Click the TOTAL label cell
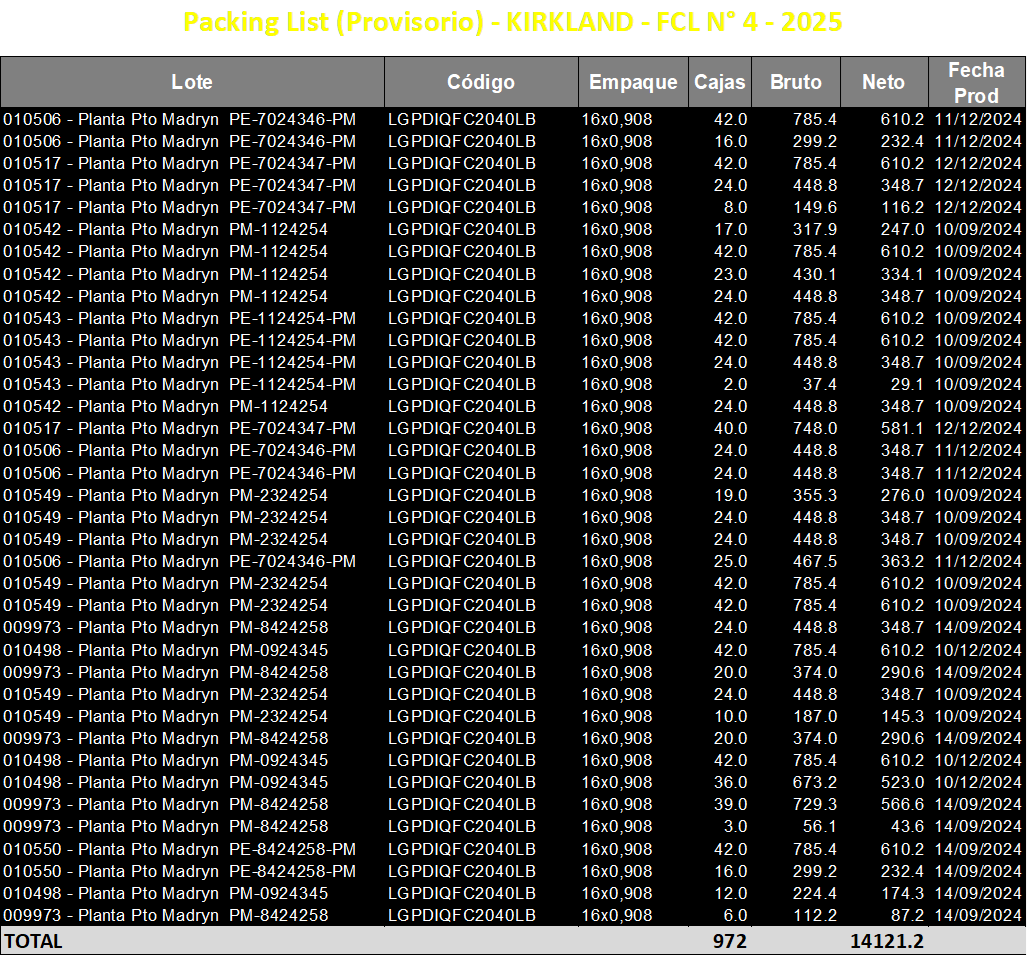 click(x=33, y=941)
